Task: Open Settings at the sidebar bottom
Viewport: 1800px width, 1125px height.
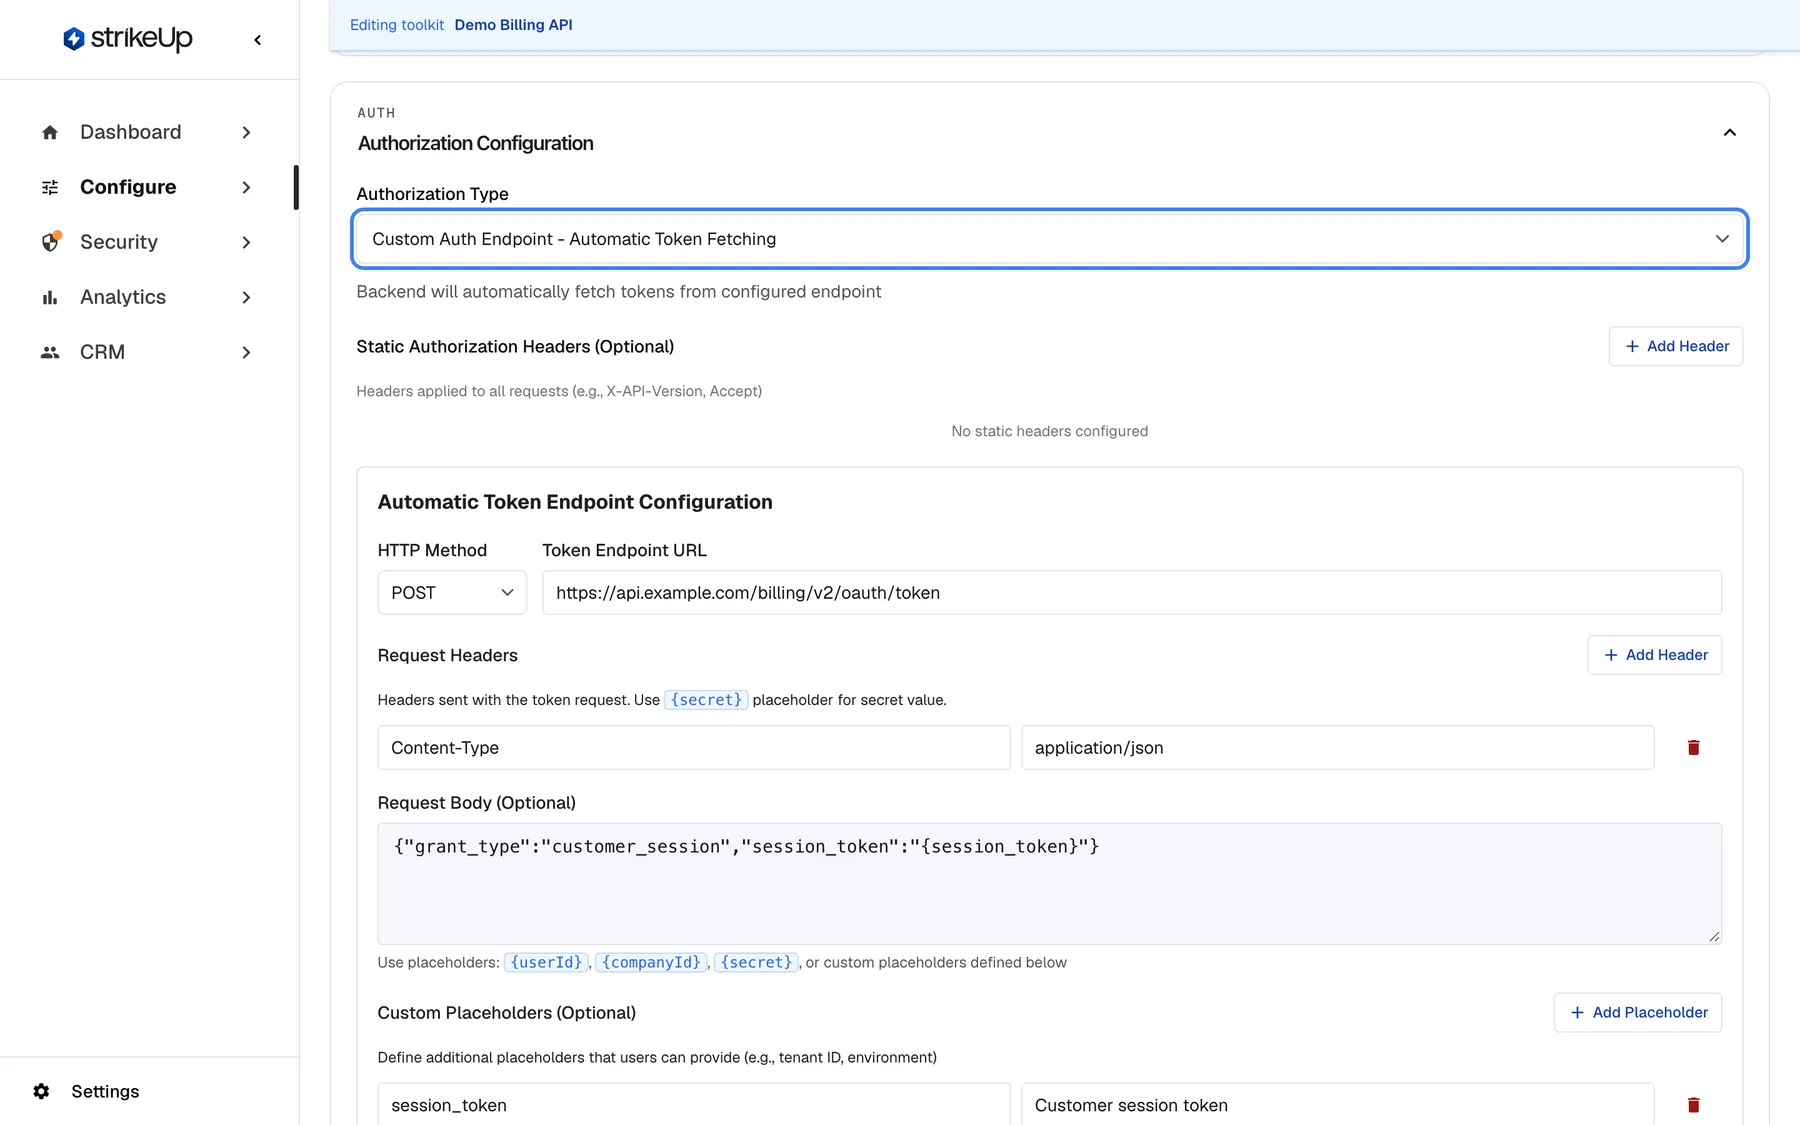Action: point(105,1091)
